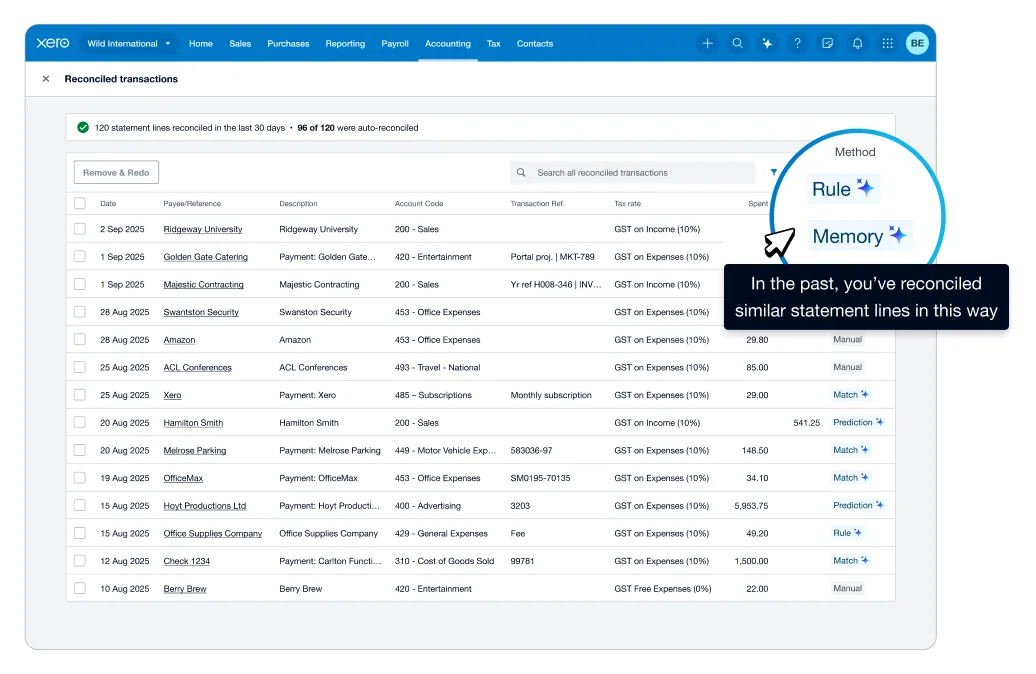Open the Wild International organisation dropdown
The height and width of the screenshot is (674, 1036).
click(129, 44)
